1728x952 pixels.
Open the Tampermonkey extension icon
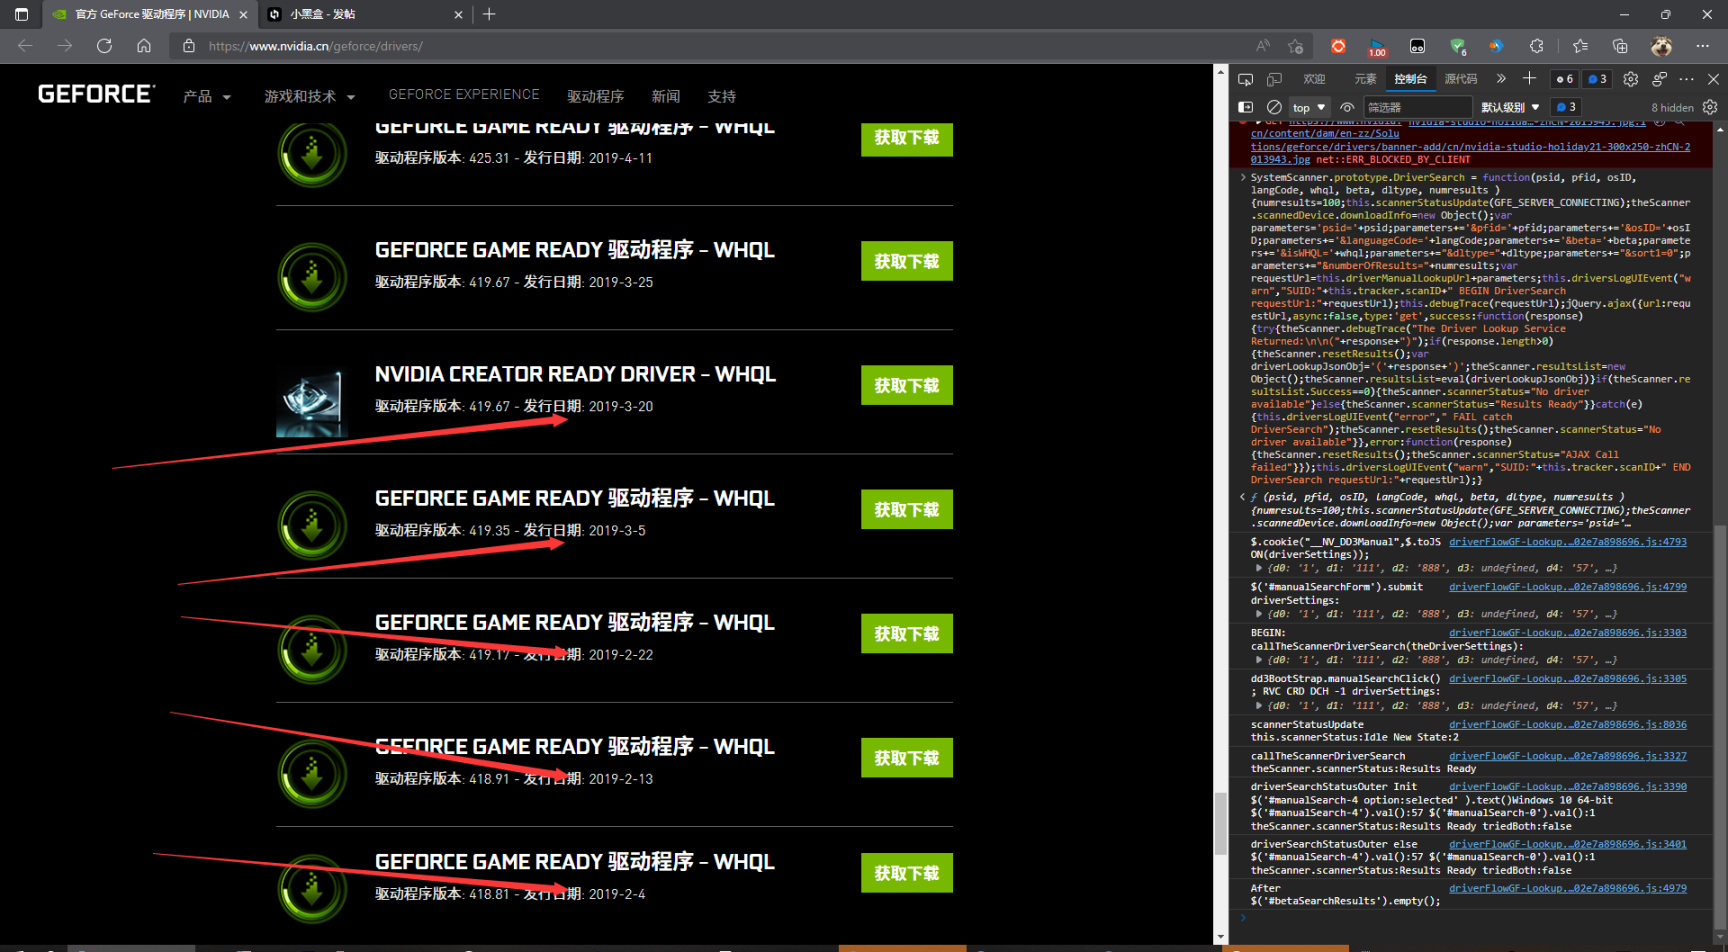tap(1417, 46)
